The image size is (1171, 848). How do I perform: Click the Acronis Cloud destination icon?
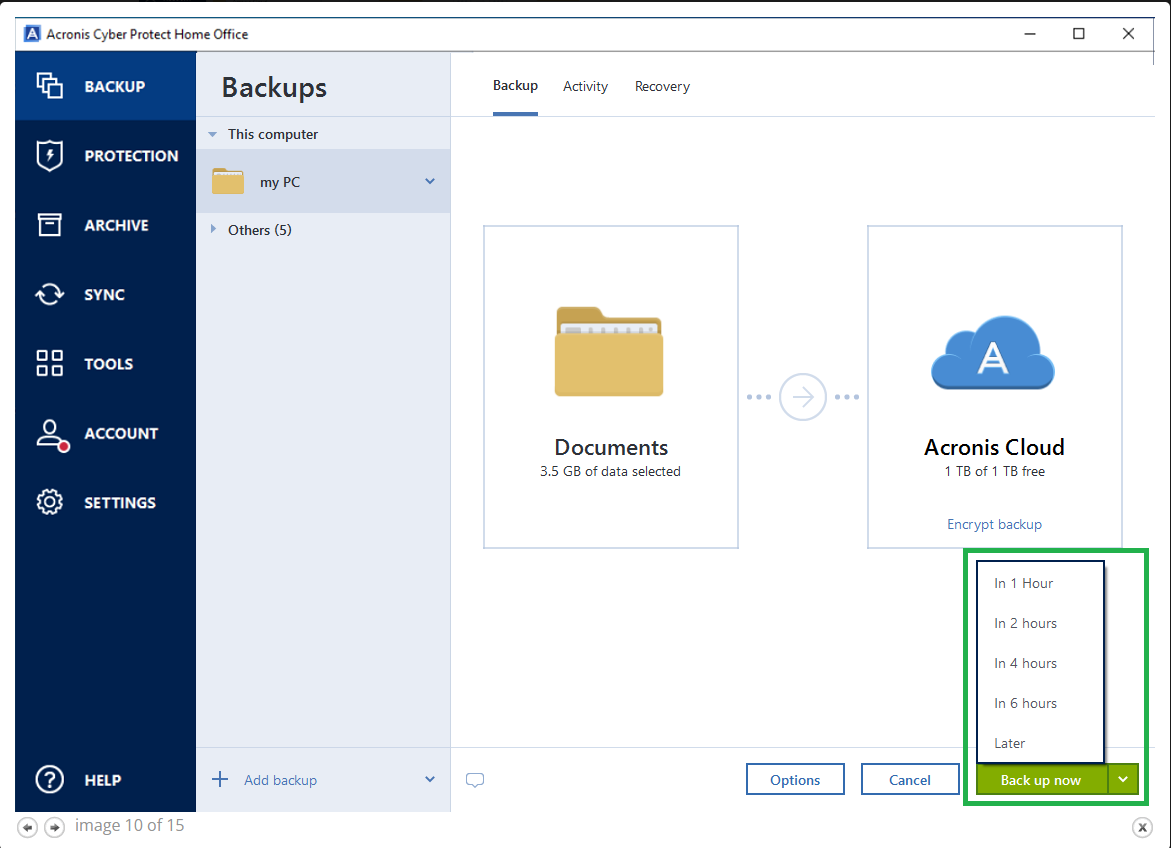point(993,354)
